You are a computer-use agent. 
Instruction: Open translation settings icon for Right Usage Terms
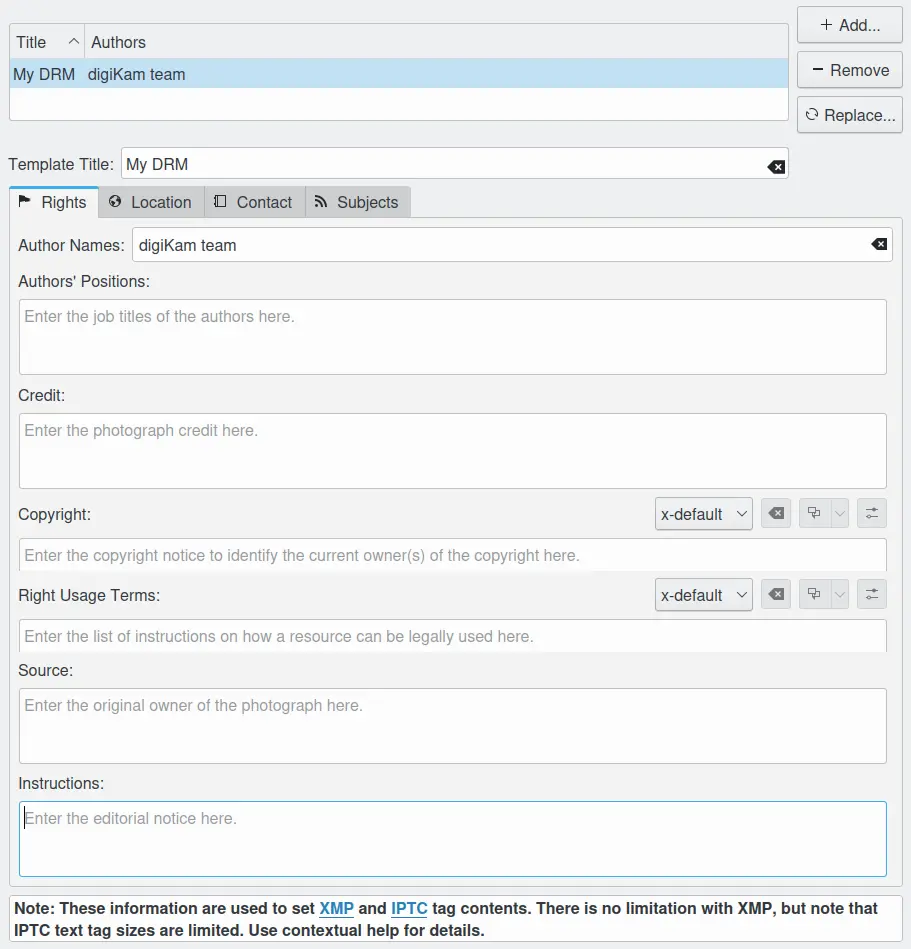872,595
